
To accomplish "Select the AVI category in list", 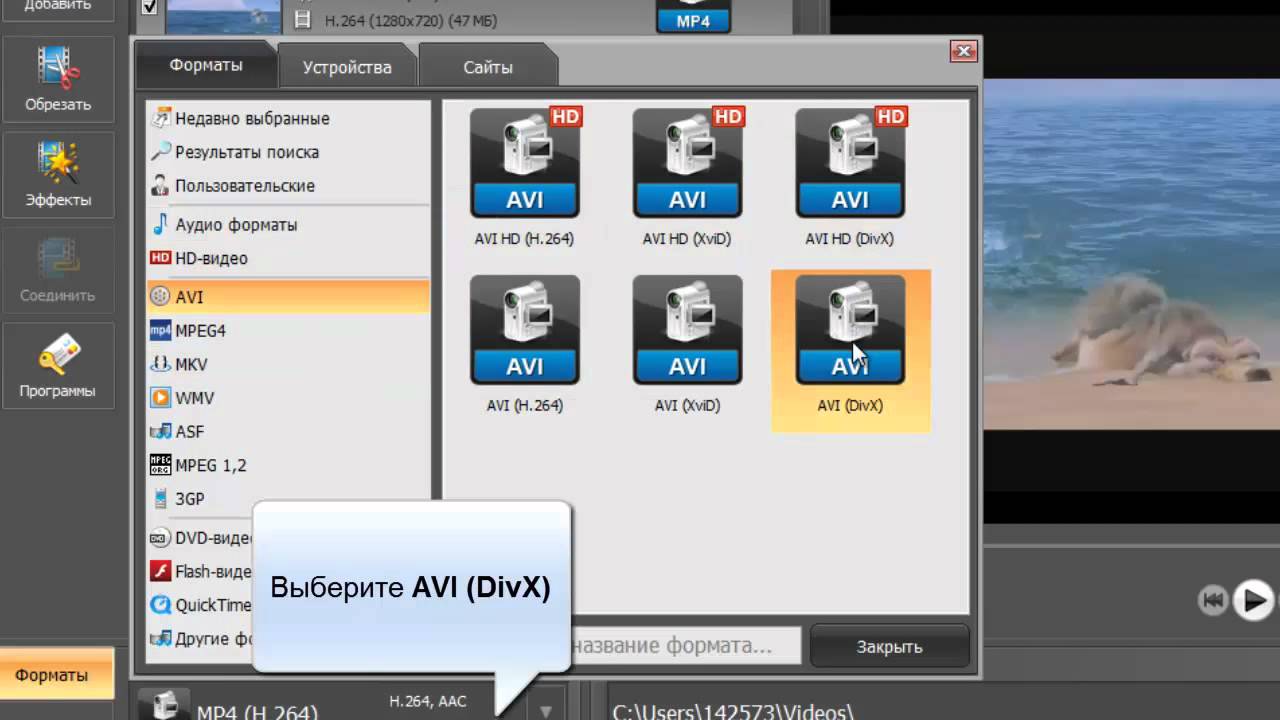I will (x=289, y=297).
